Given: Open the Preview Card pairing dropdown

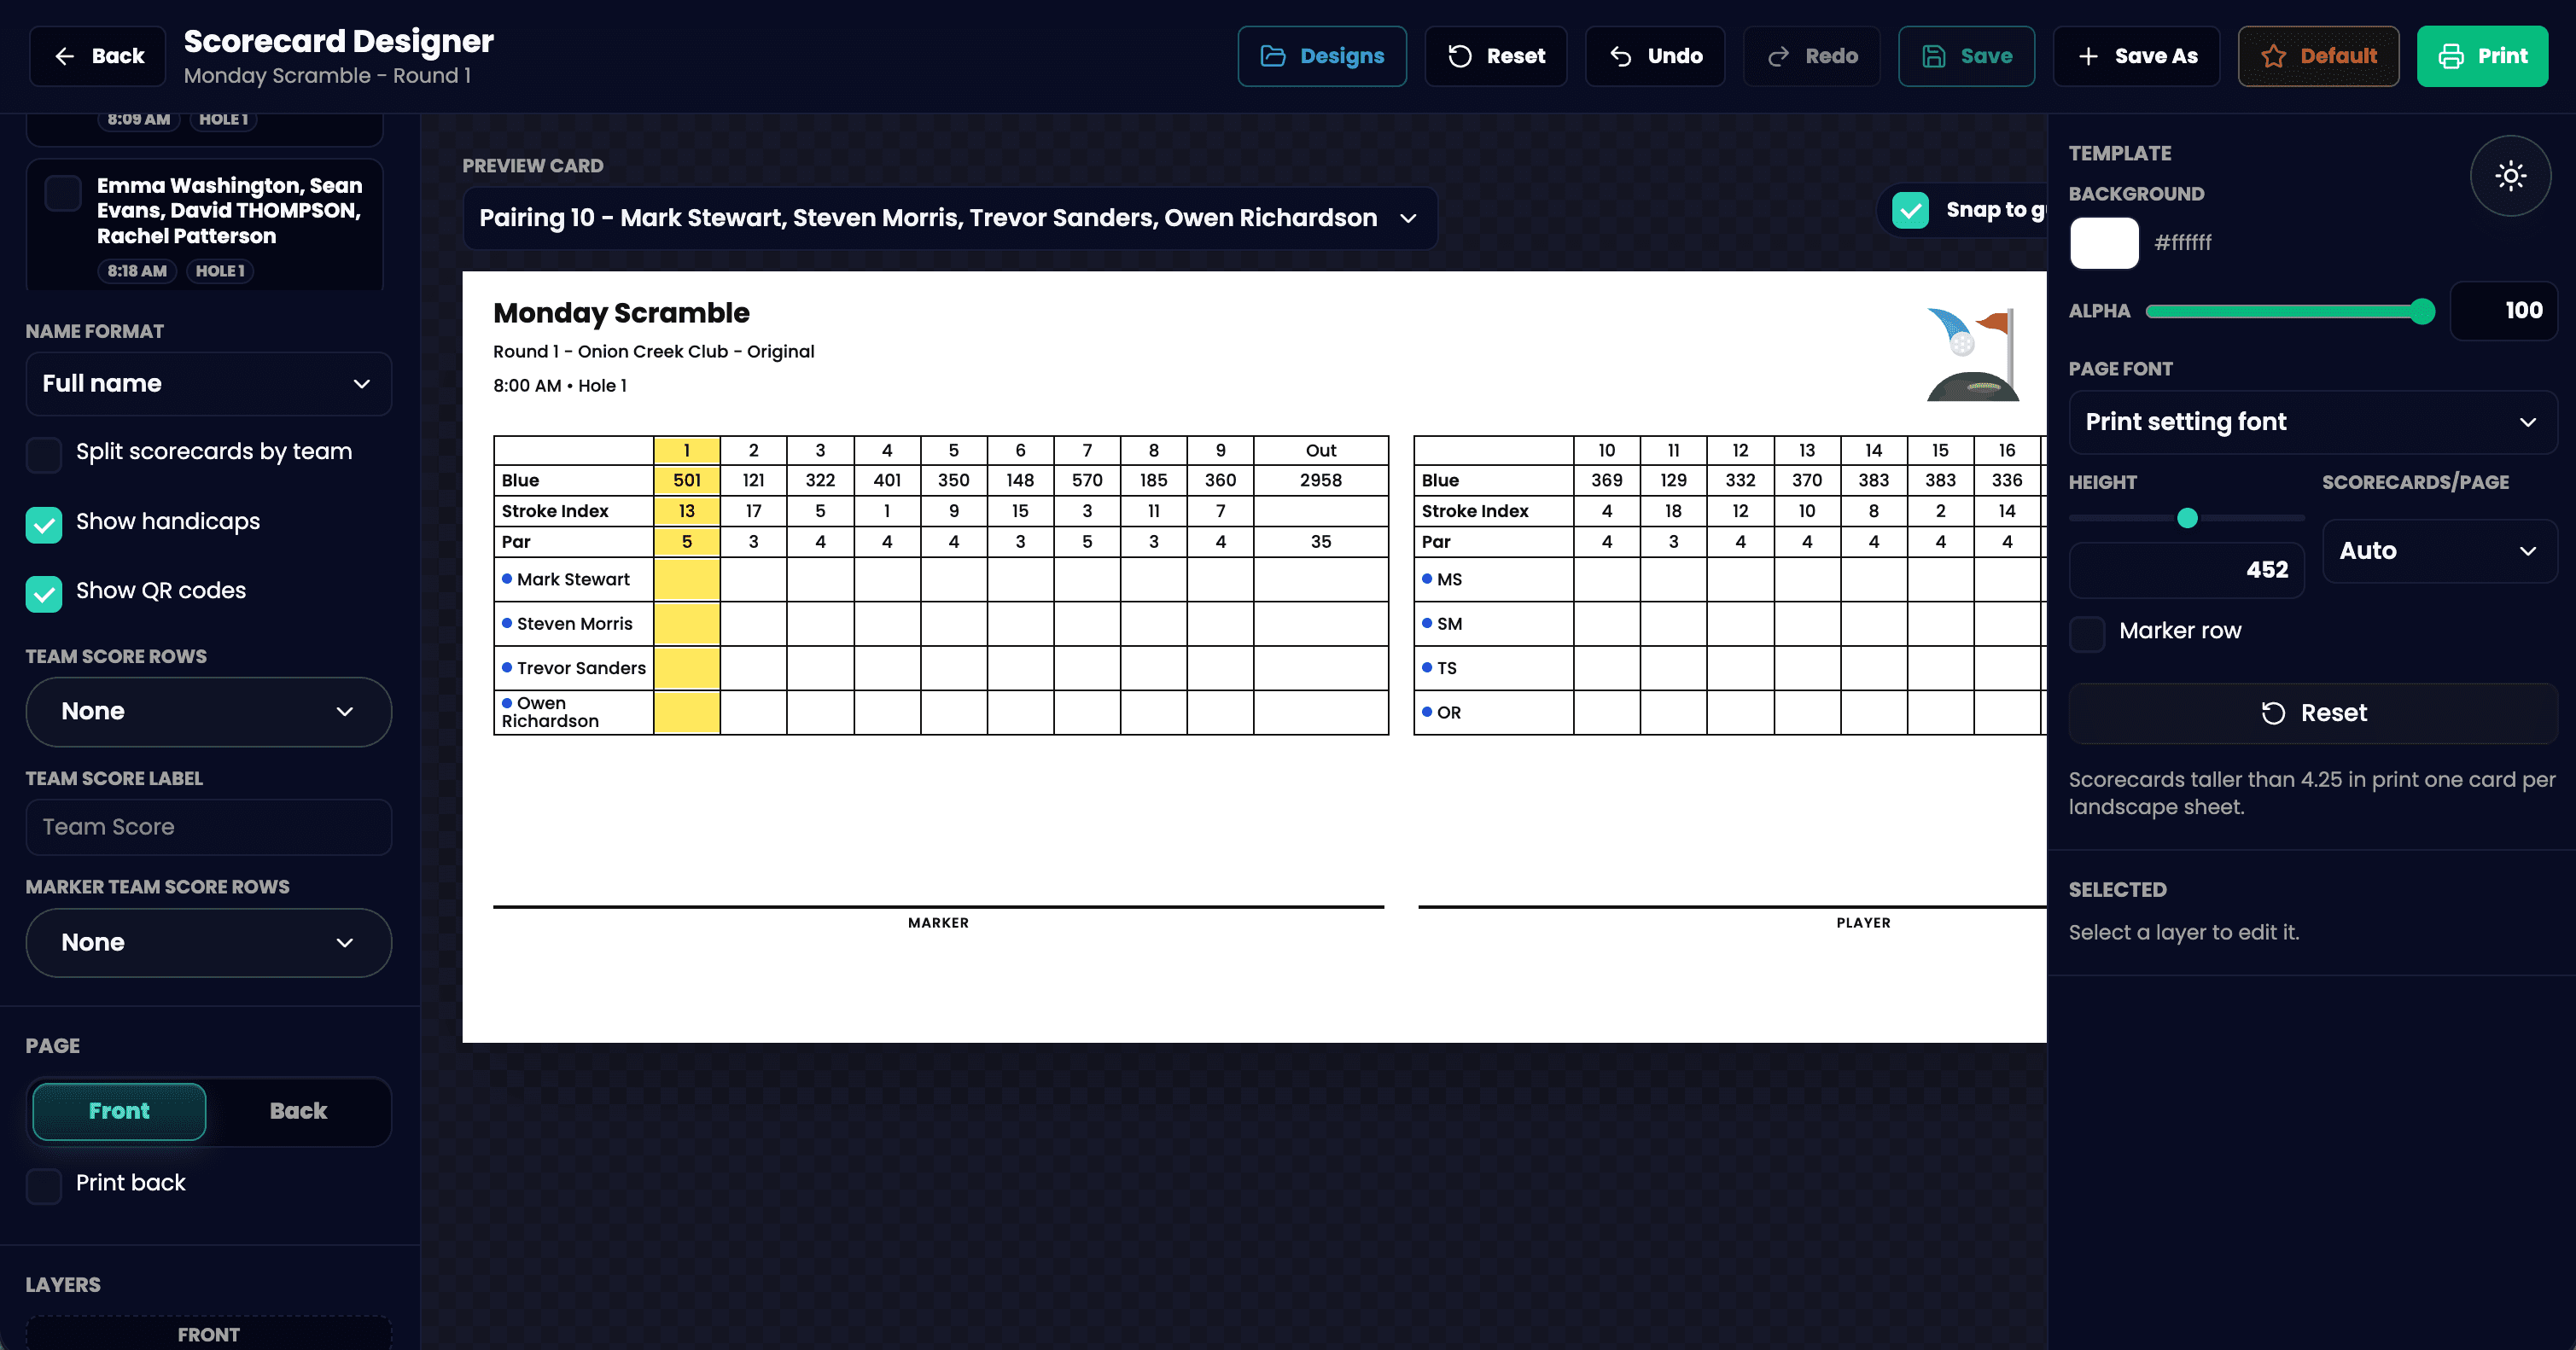Looking at the screenshot, I should [x=949, y=218].
